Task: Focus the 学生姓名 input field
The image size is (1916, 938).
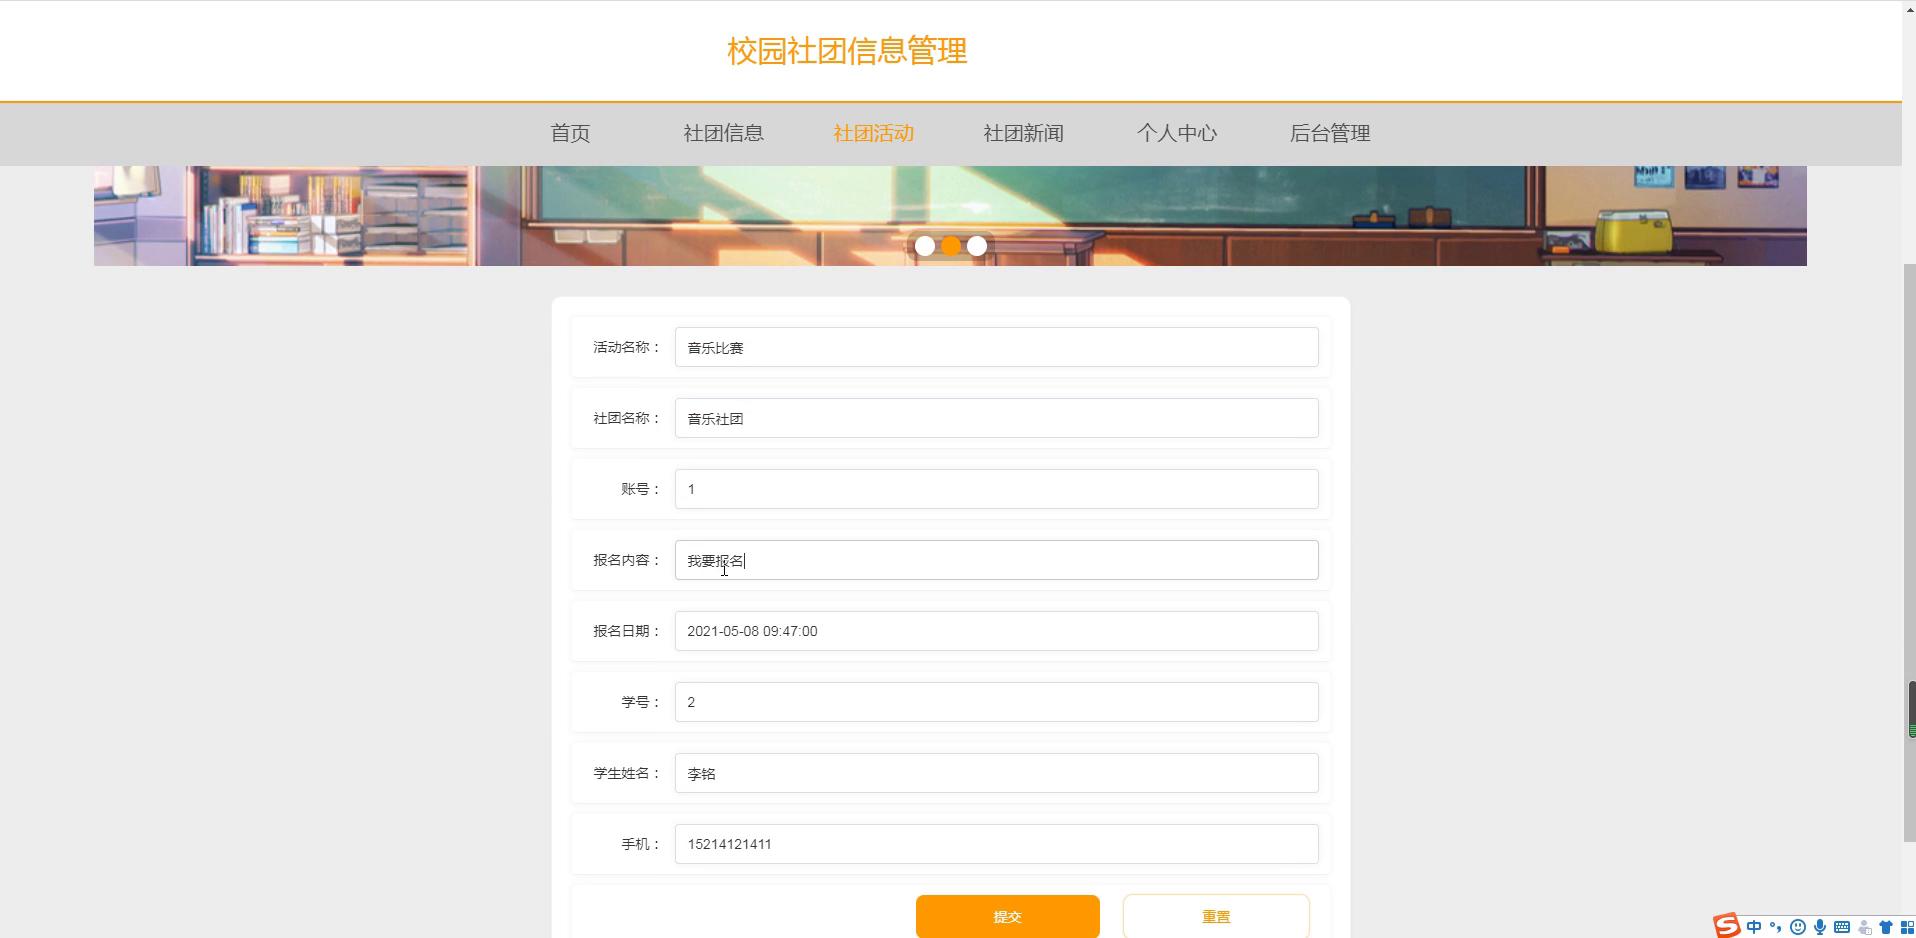Action: (996, 773)
